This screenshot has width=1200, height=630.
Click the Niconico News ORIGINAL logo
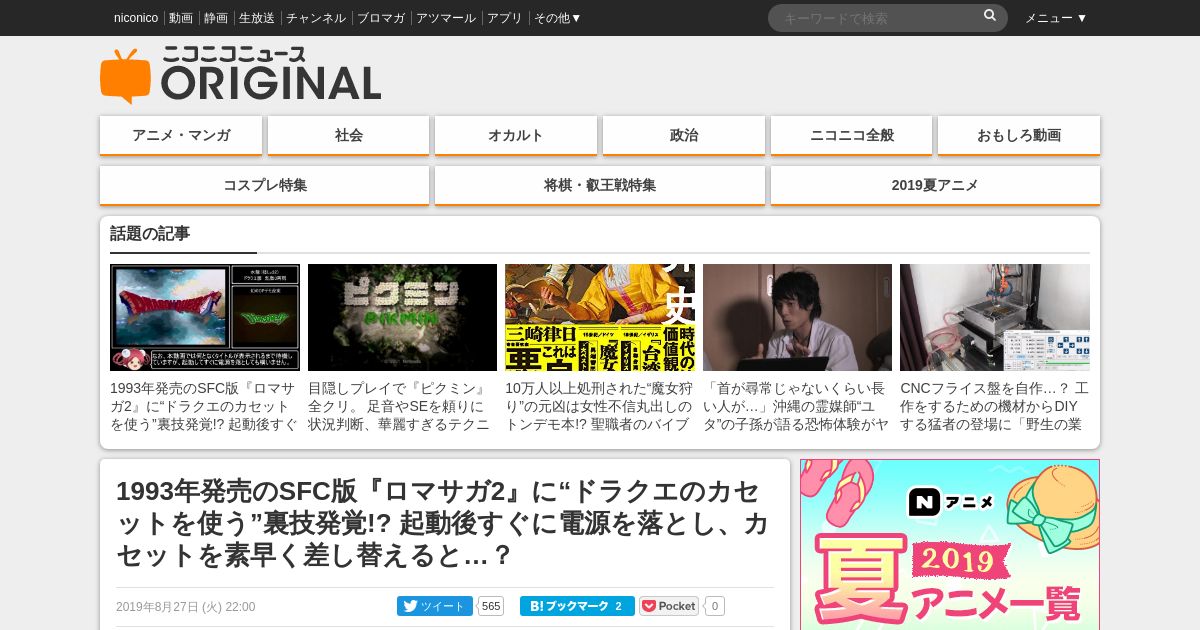point(240,75)
